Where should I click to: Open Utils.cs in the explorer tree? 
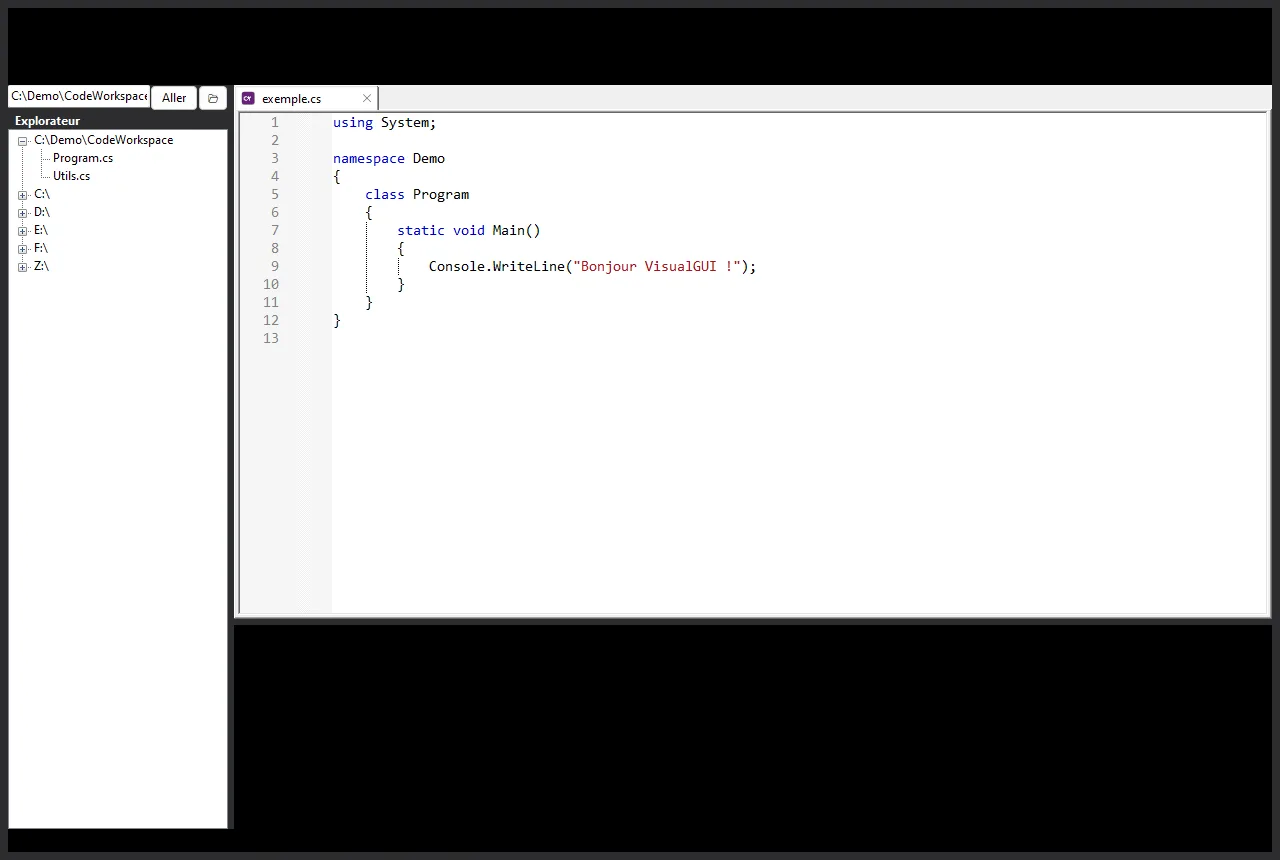coord(71,176)
